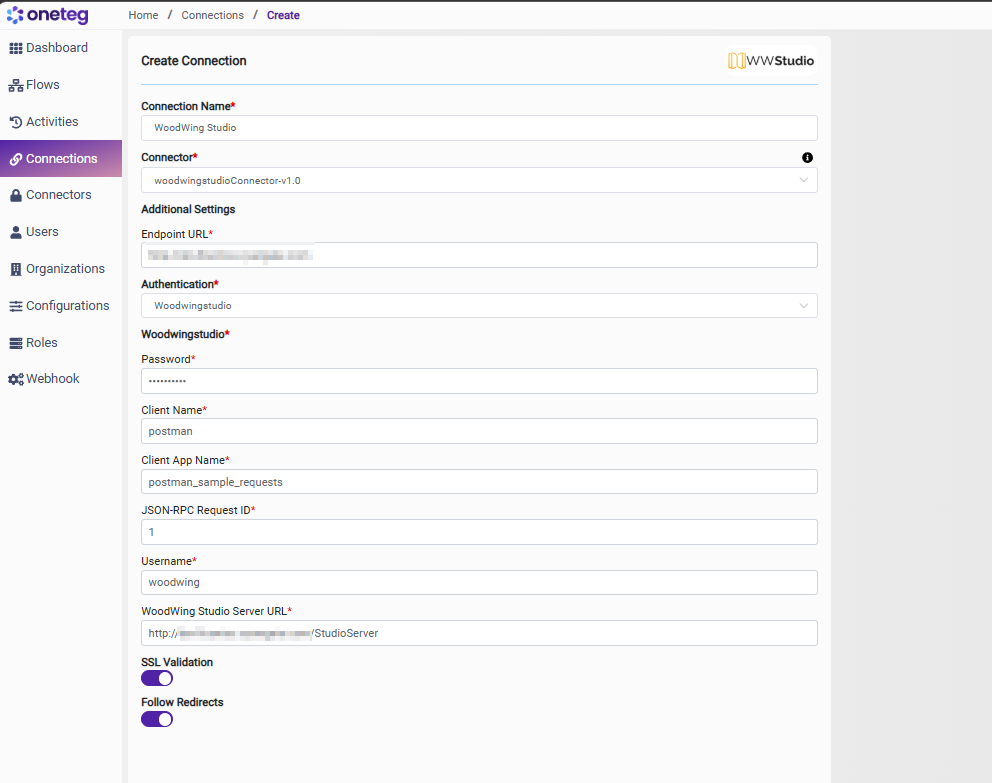Turn off Follow Redirects toggle

(157, 719)
